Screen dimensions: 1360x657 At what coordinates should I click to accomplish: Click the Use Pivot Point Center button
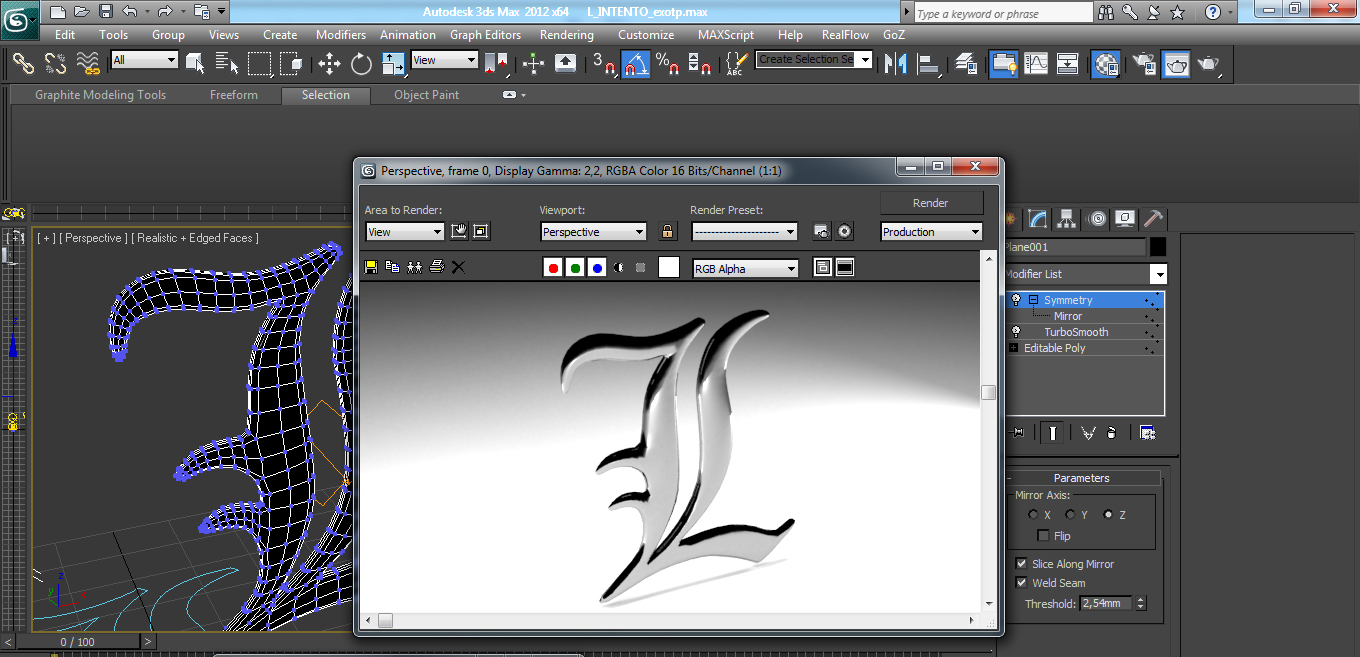[x=496, y=63]
